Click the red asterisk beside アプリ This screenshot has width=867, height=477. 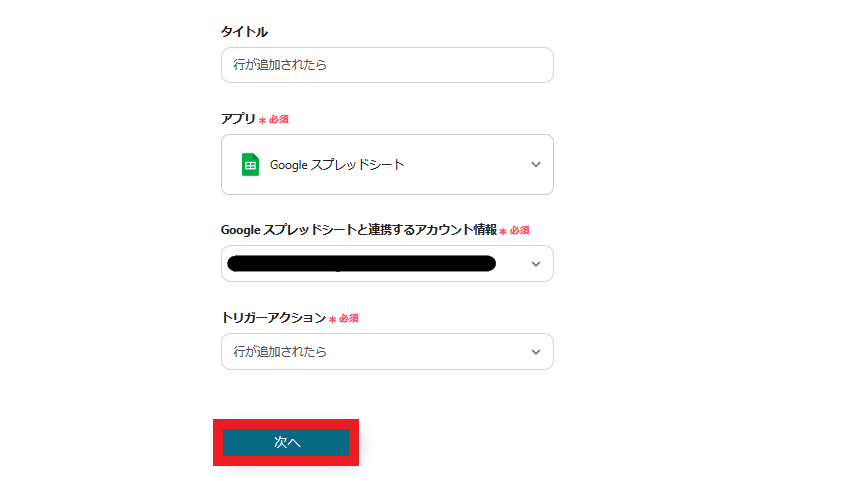(263, 120)
